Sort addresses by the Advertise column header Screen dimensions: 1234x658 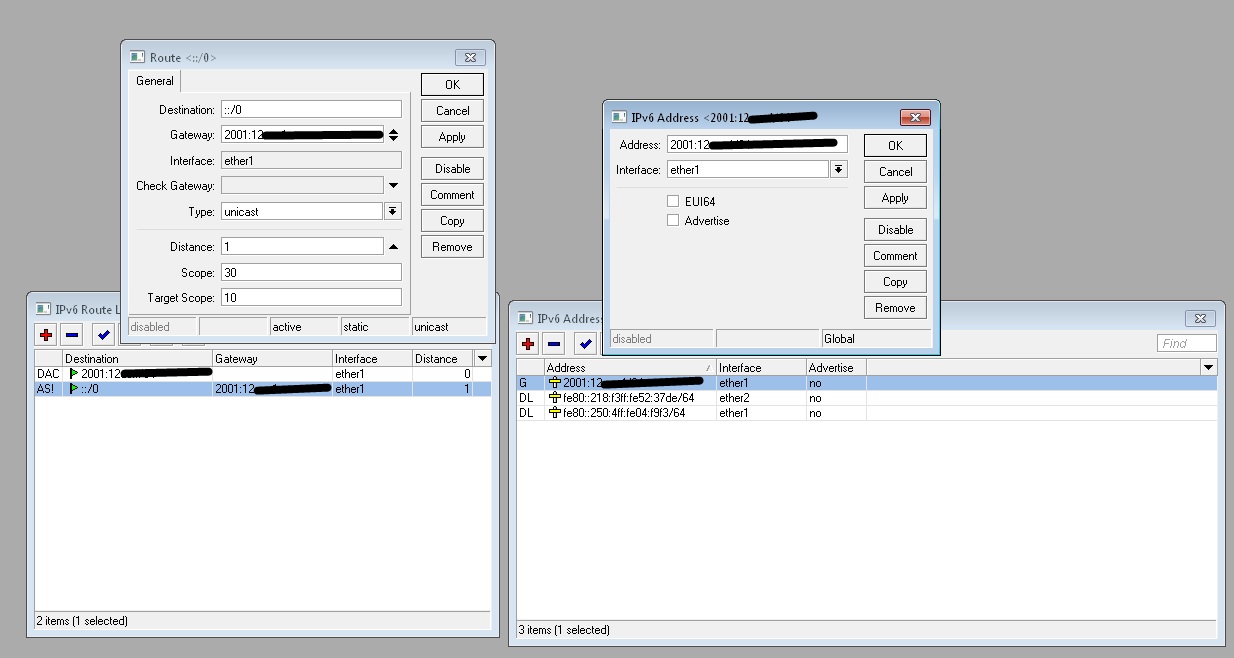point(836,367)
